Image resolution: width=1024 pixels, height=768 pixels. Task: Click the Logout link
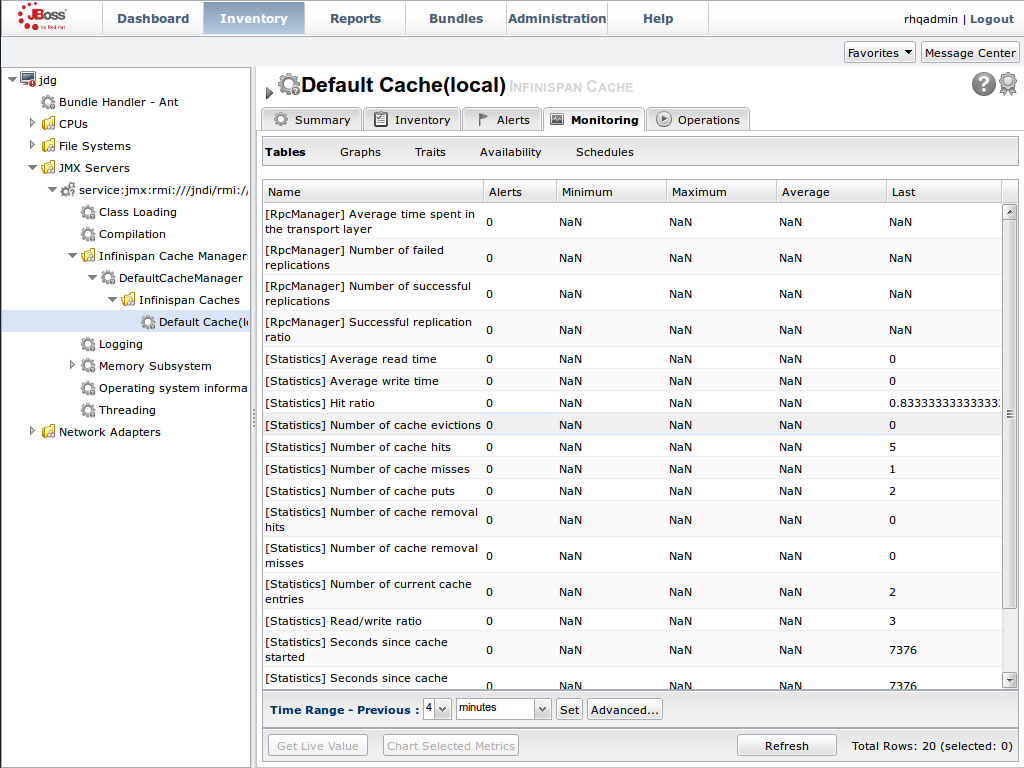coord(991,19)
